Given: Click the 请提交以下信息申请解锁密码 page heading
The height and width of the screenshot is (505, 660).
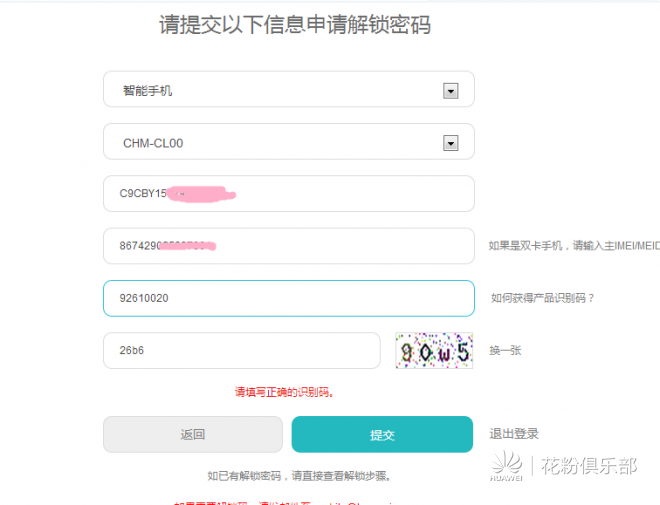Looking at the screenshot, I should [x=295, y=24].
